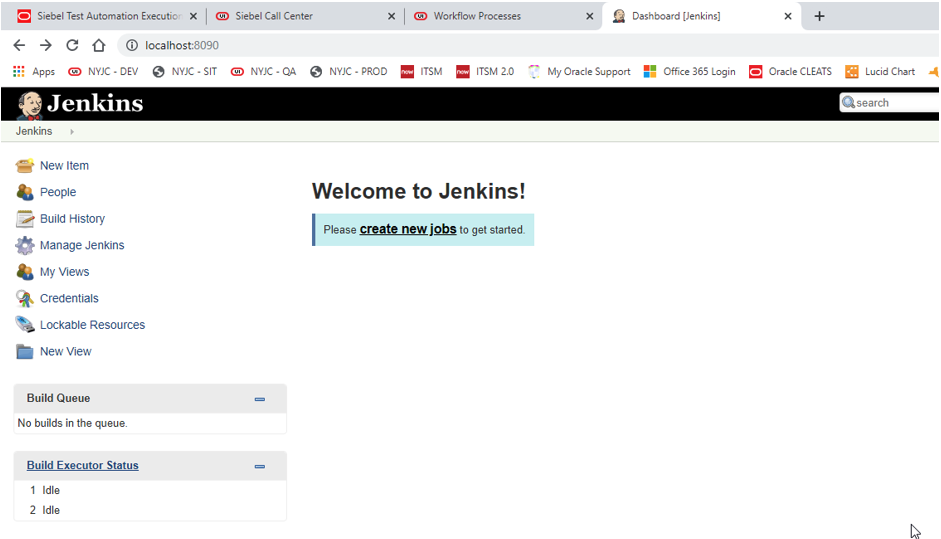
Task: Open the New Item link
Action: [64, 166]
